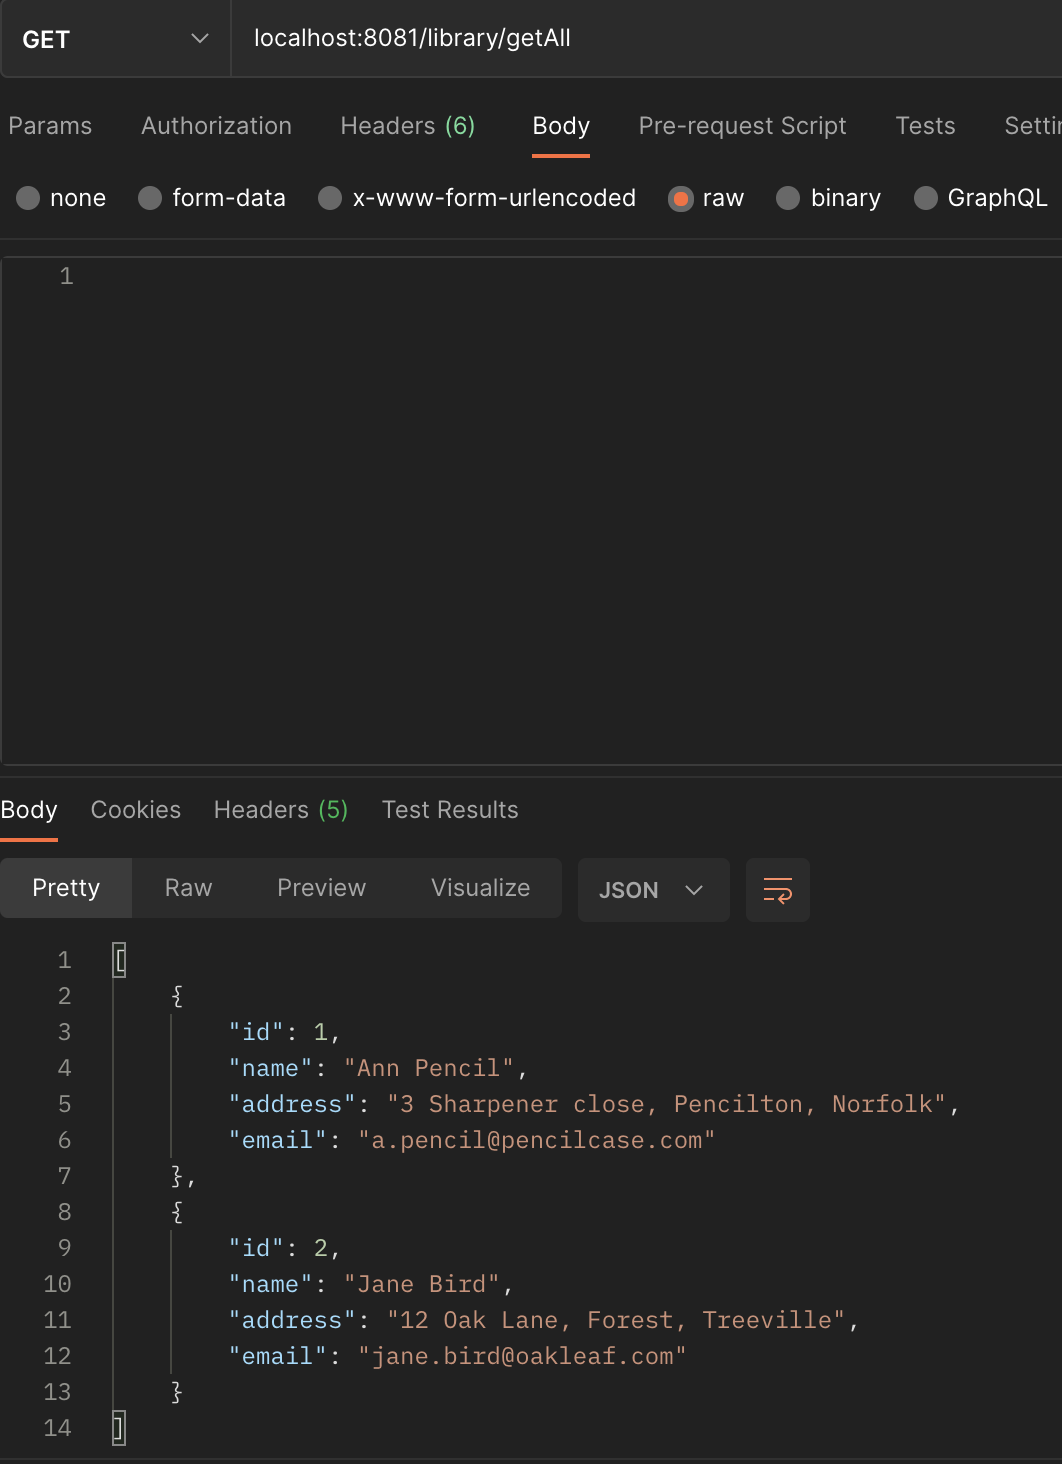The image size is (1062, 1464).
Task: Select the response Body tab
Action: 29,810
